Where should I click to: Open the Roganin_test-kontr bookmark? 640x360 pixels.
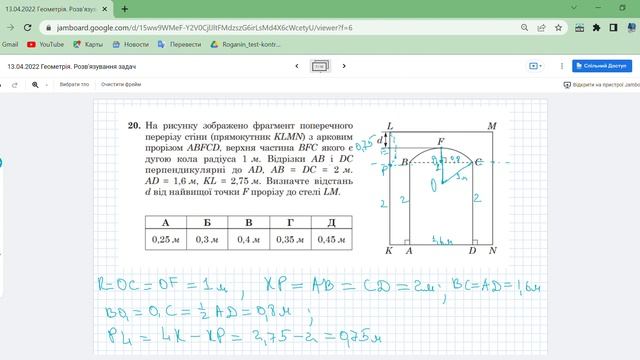(245, 44)
